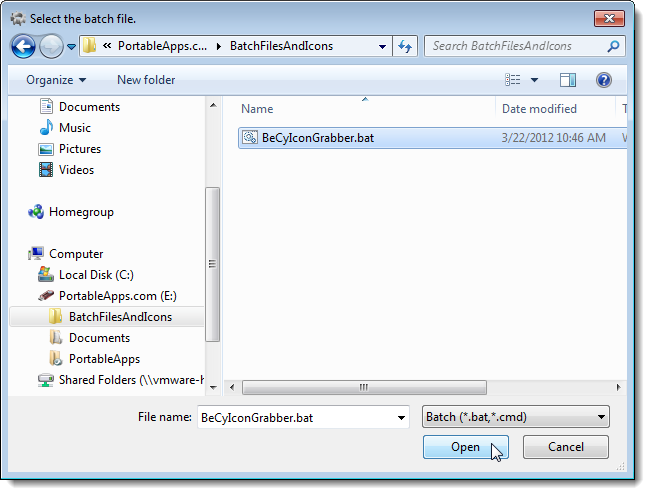
Task: Select Documents folder under PortableApps.com drive
Action: [x=90, y=338]
